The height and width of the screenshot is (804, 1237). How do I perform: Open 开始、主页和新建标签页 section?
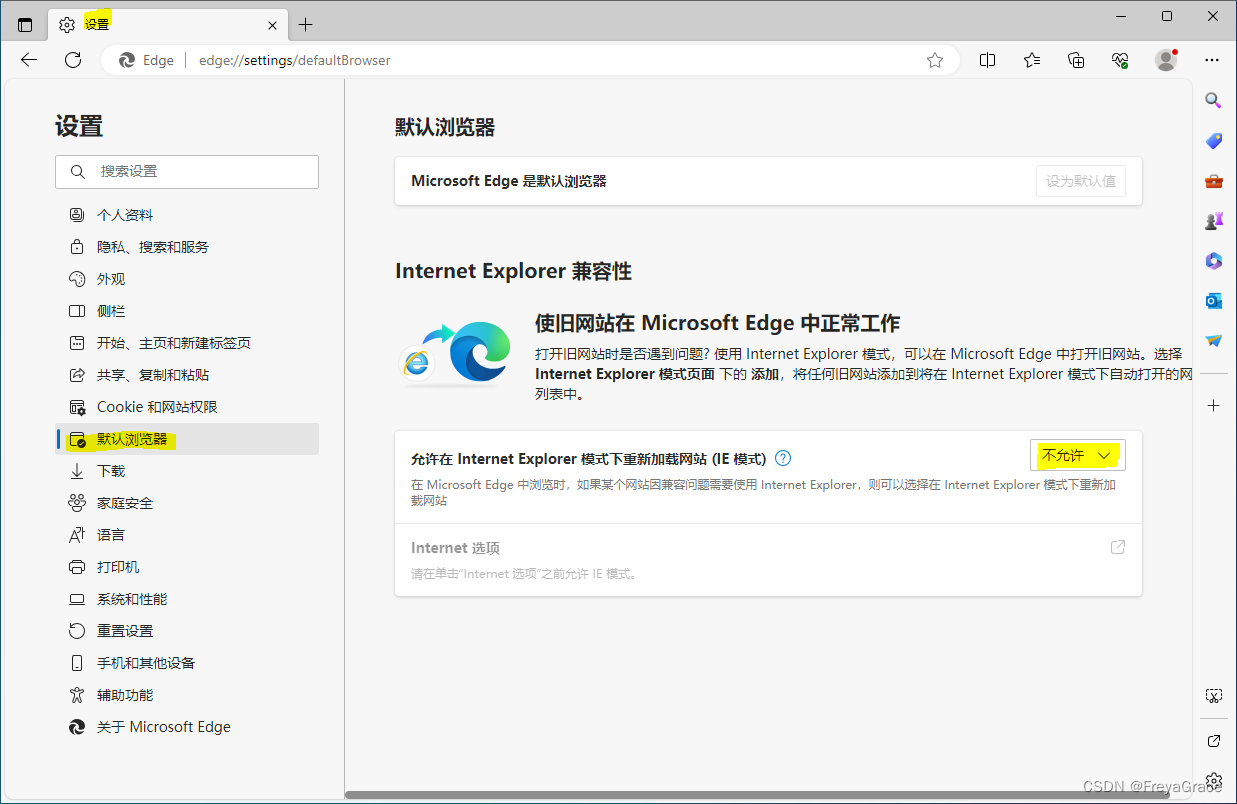tap(187, 343)
